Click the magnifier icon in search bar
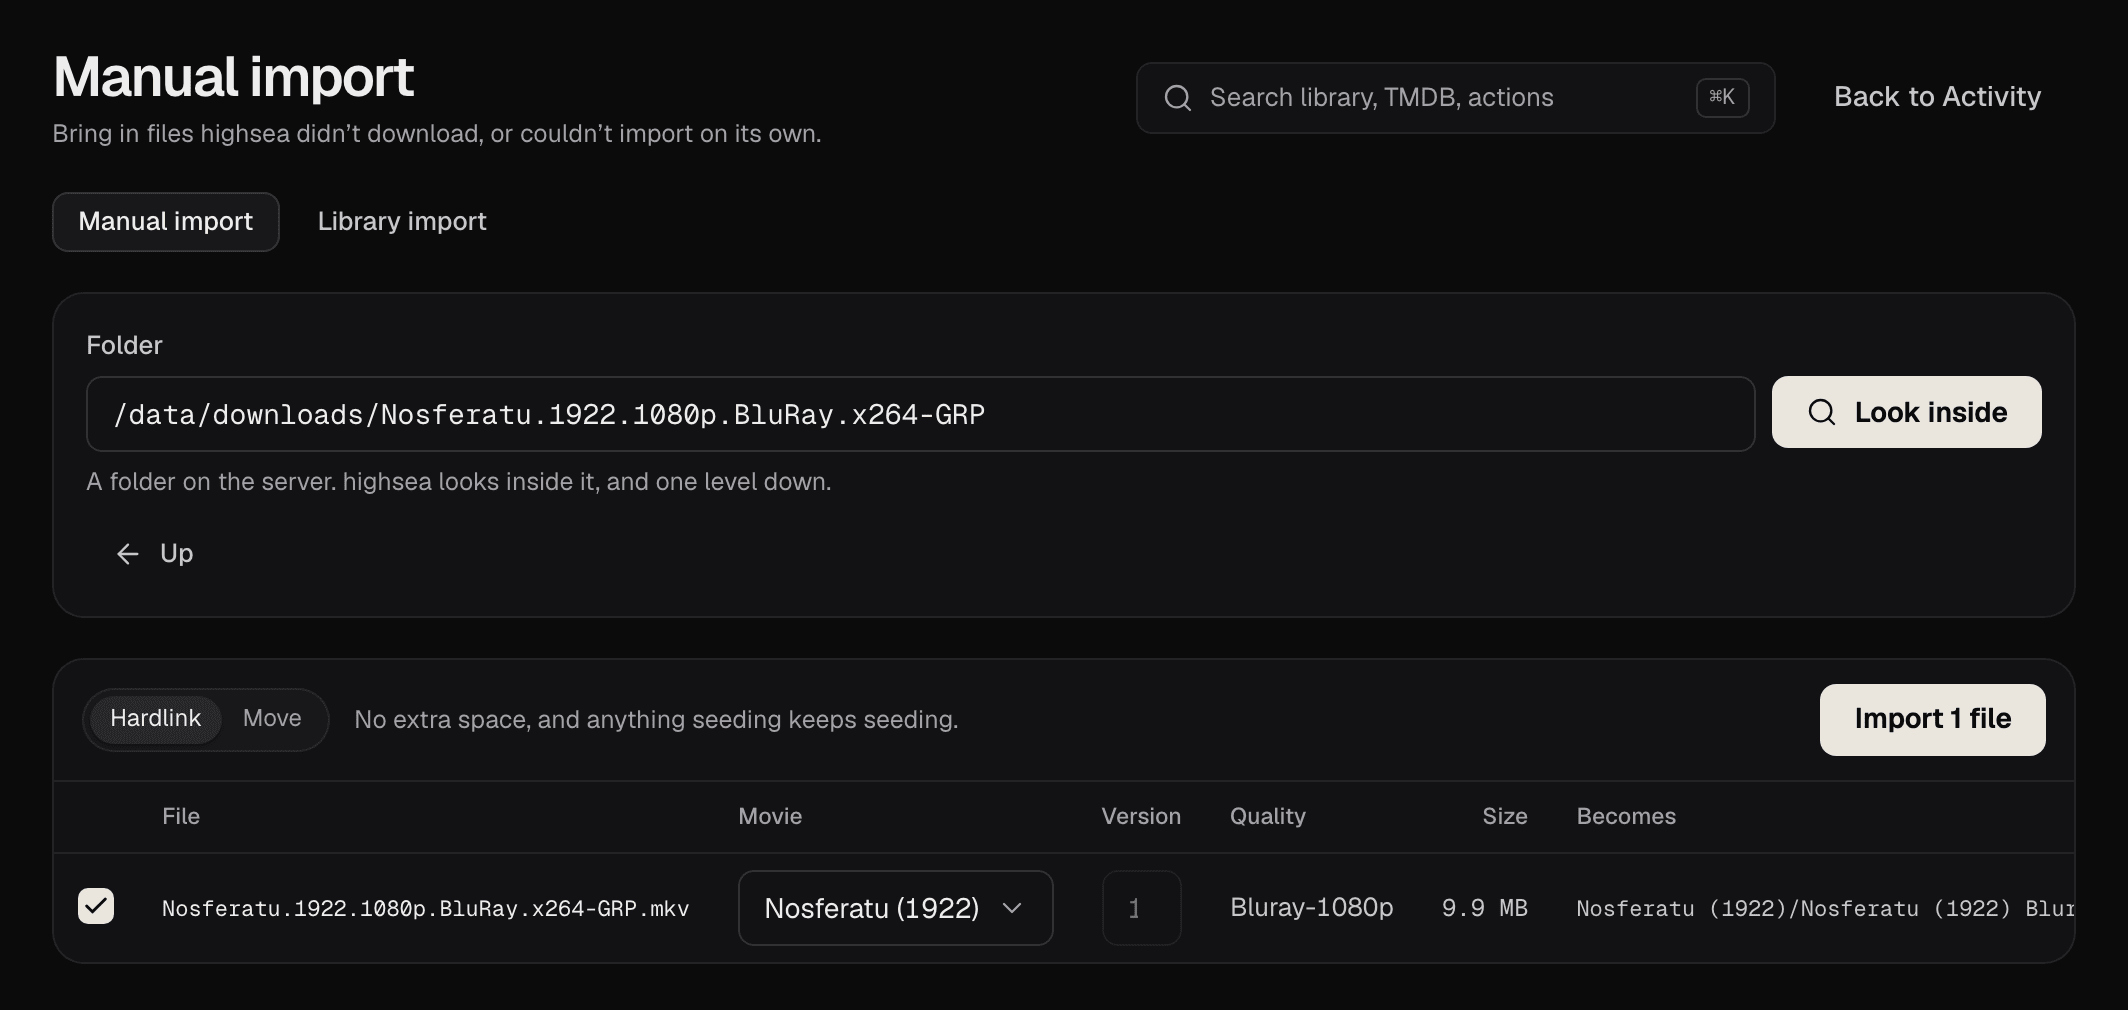 1178,98
